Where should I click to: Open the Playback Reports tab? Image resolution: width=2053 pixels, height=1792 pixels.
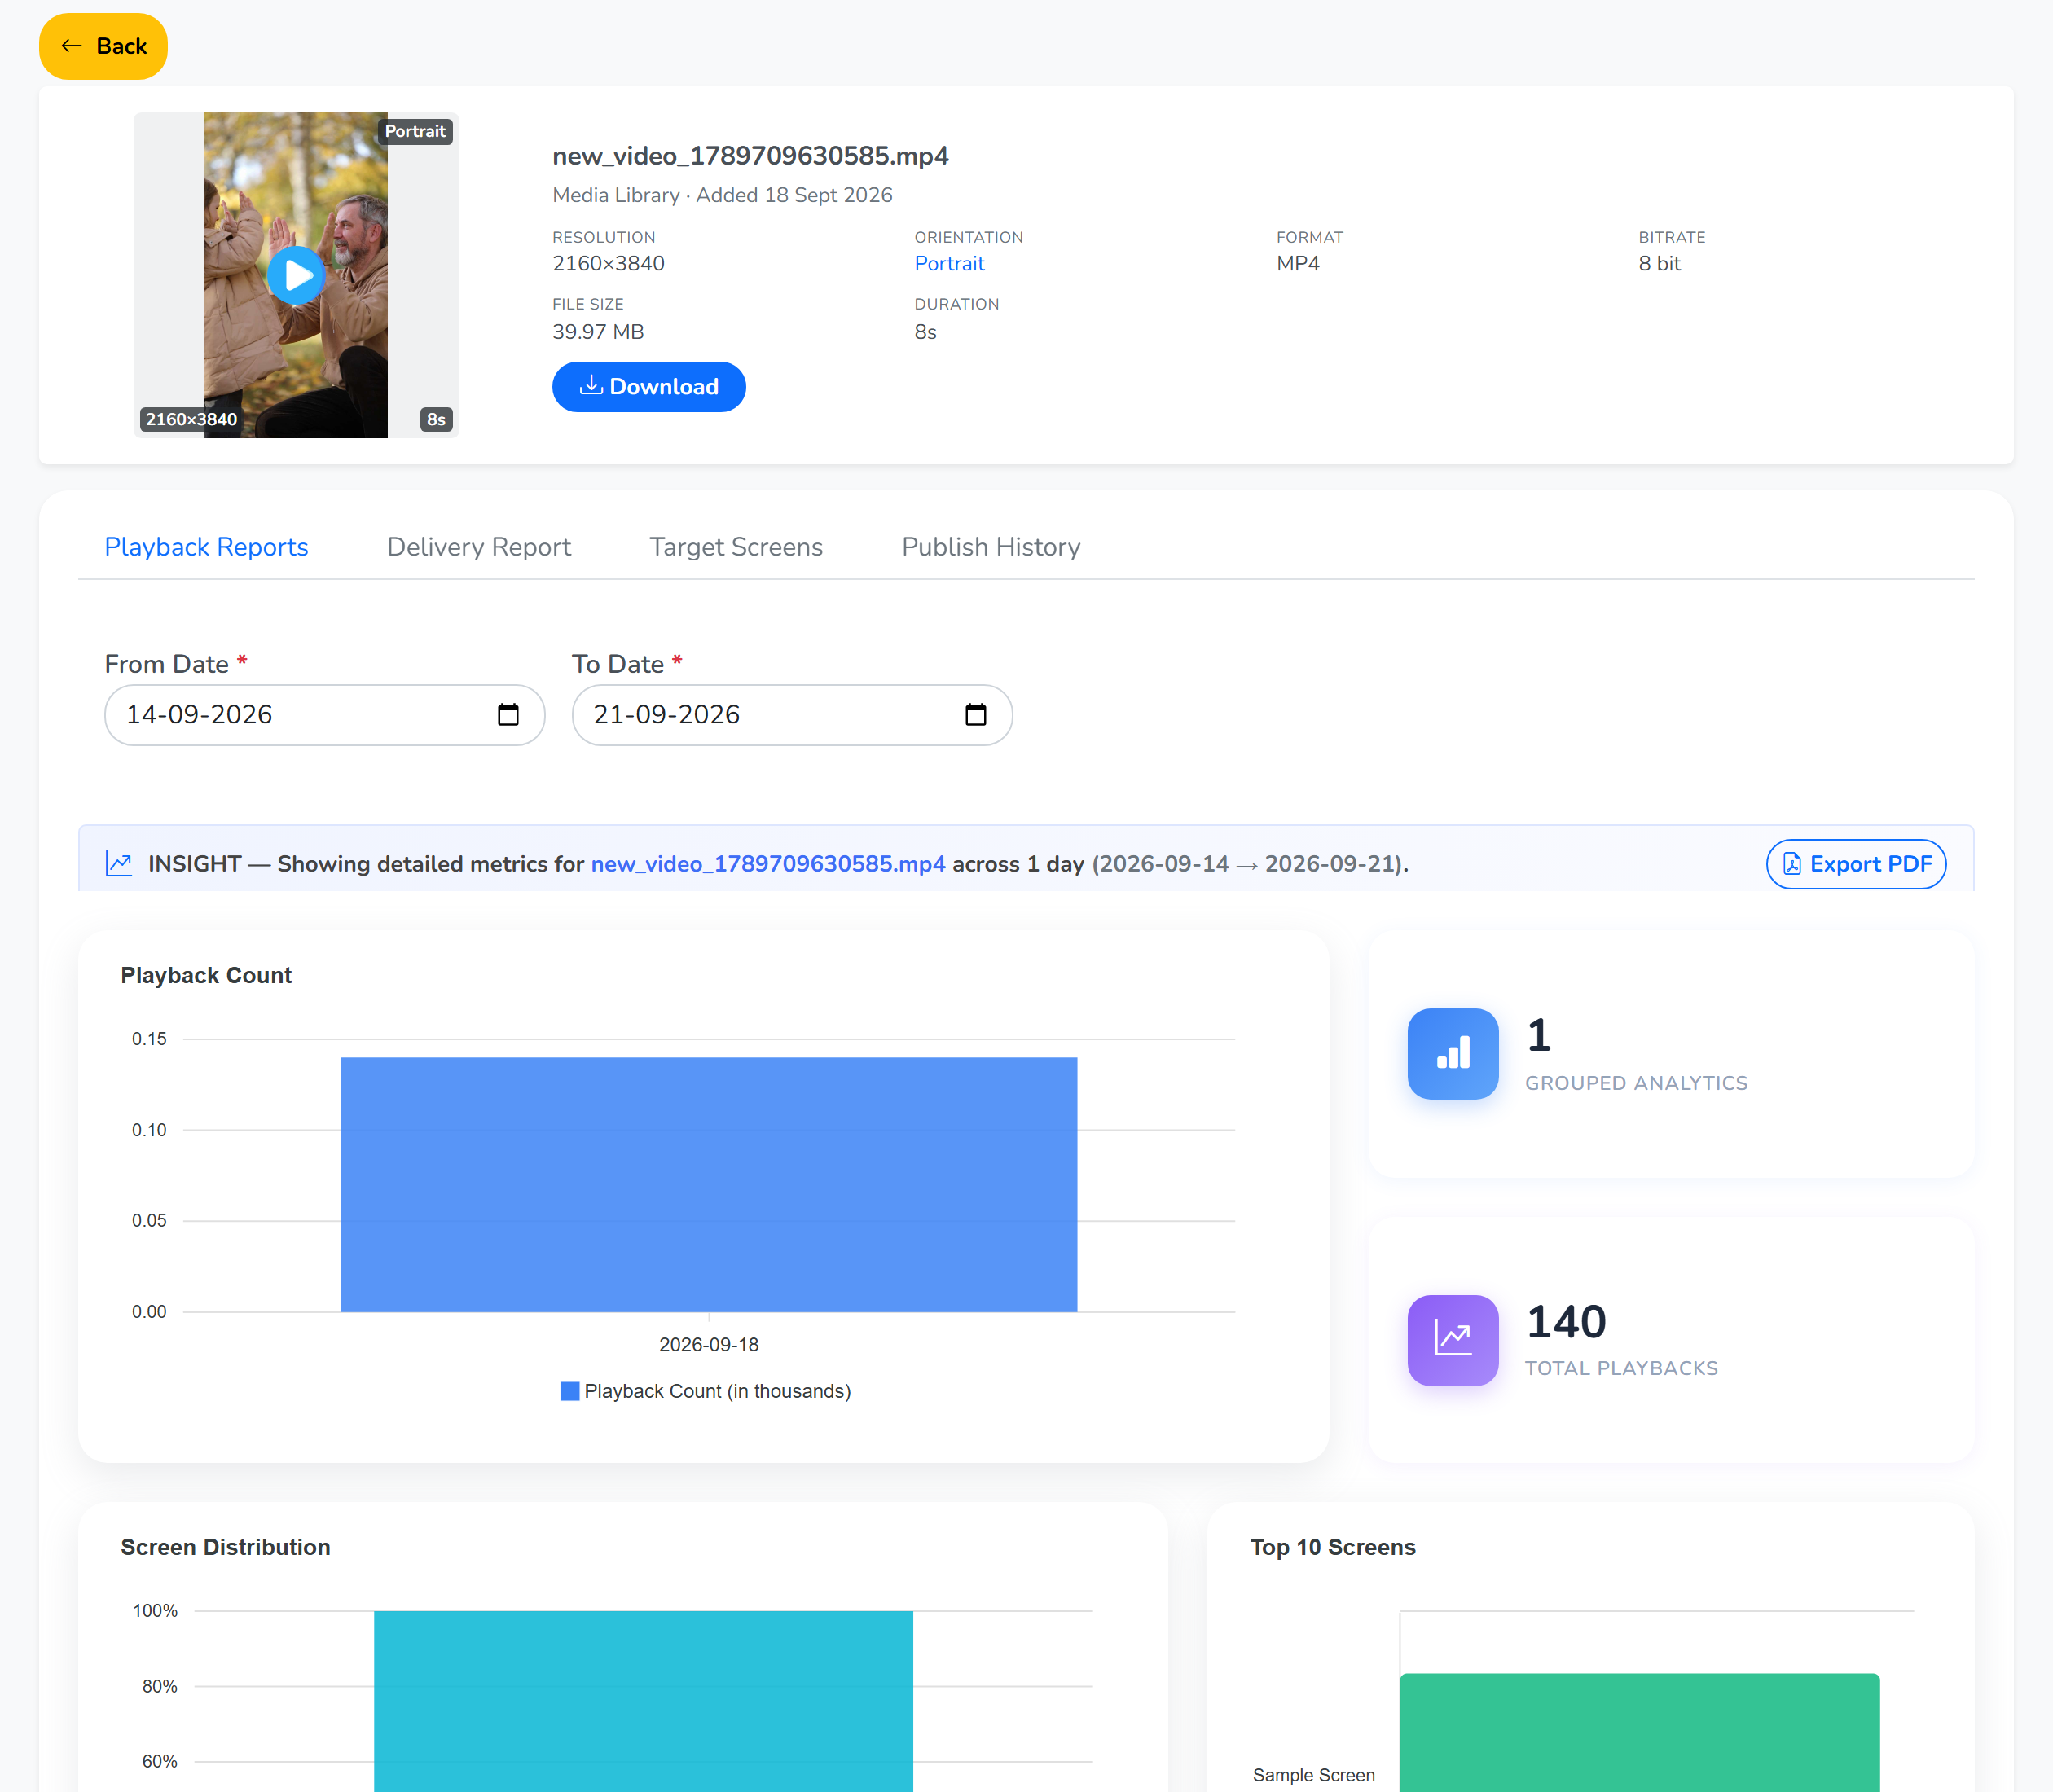[x=206, y=547]
